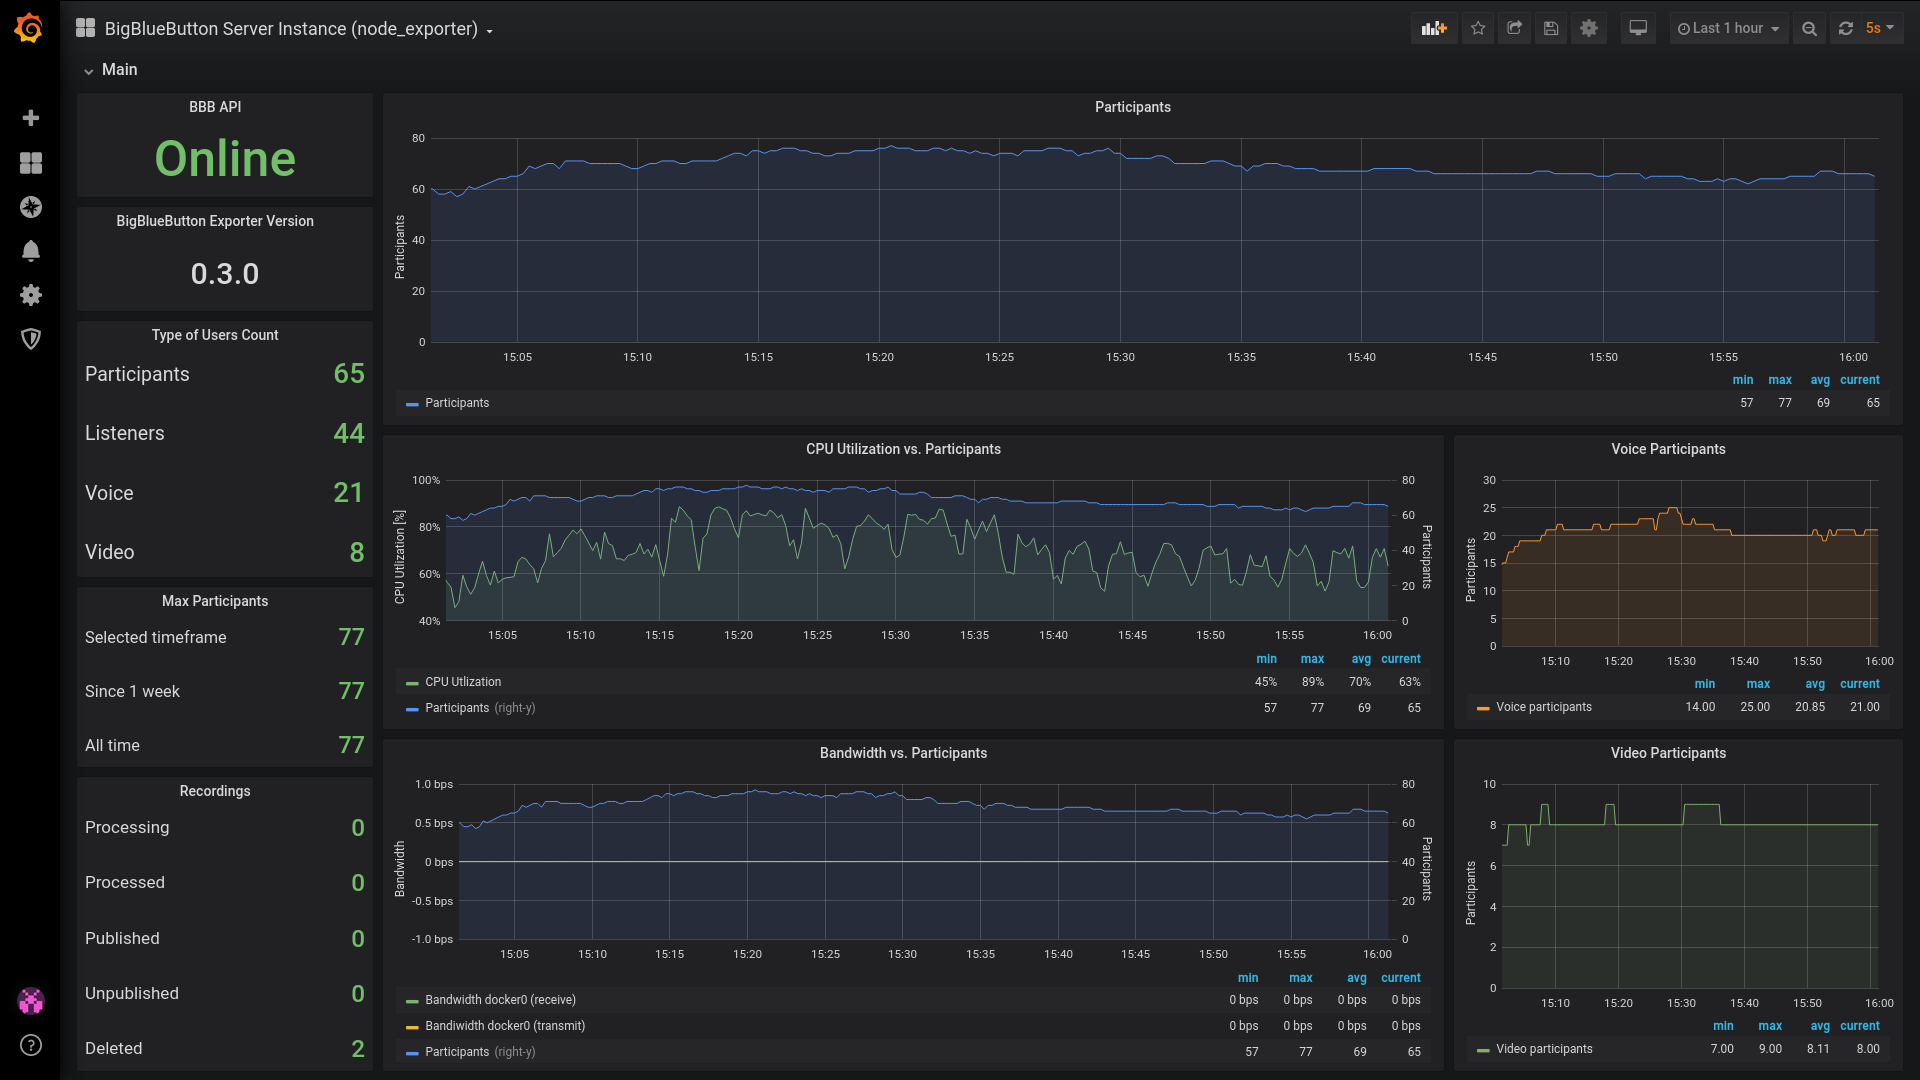Save the dashboard with disk icon
The width and height of the screenshot is (1920, 1080).
(x=1551, y=28)
